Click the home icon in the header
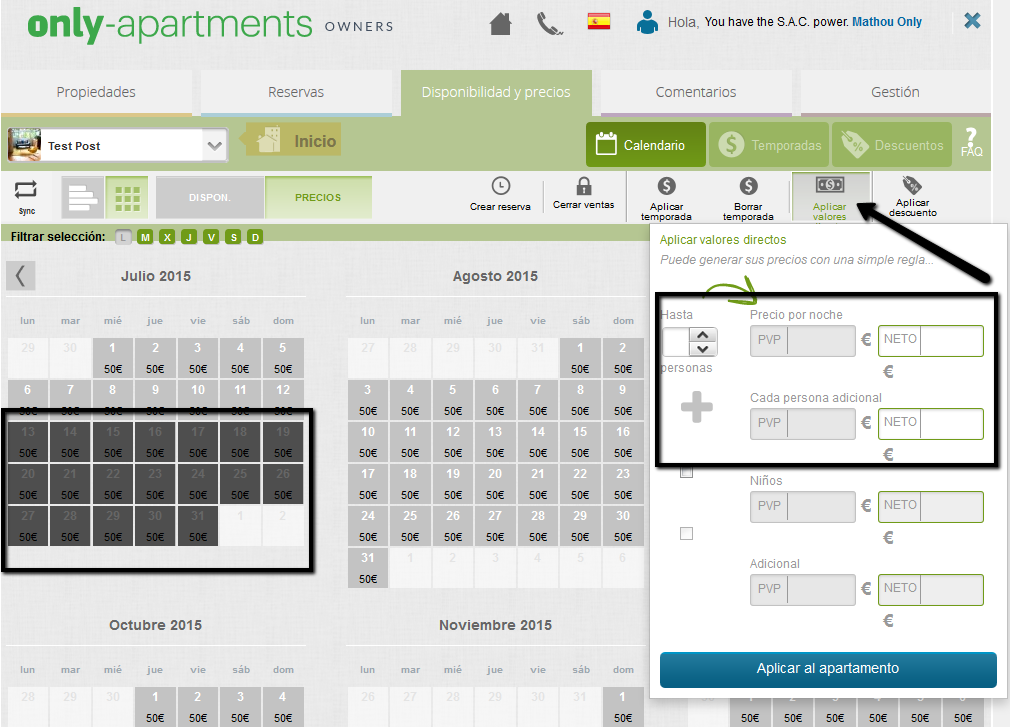The image size is (1010, 727). [499, 22]
